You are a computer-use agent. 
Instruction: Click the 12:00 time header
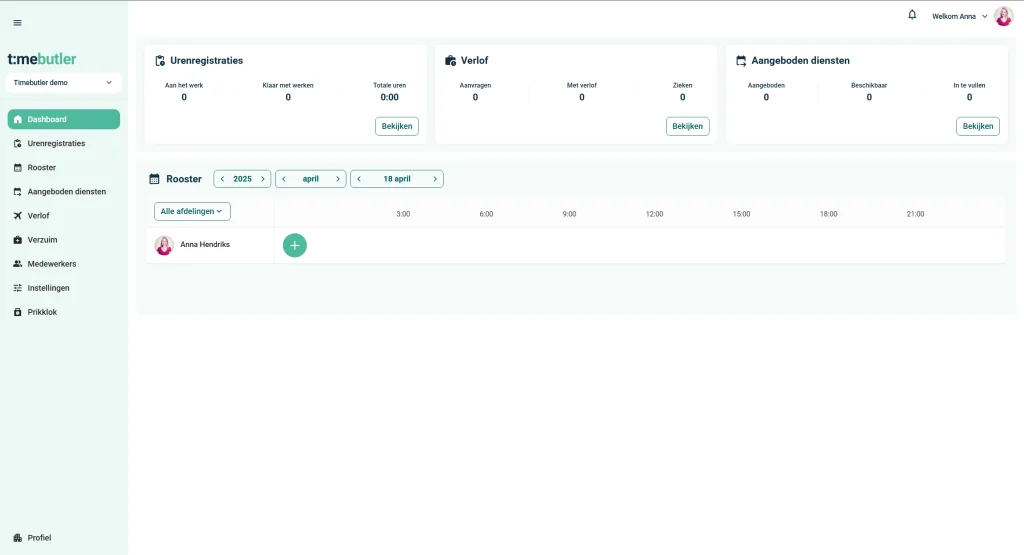tap(654, 214)
